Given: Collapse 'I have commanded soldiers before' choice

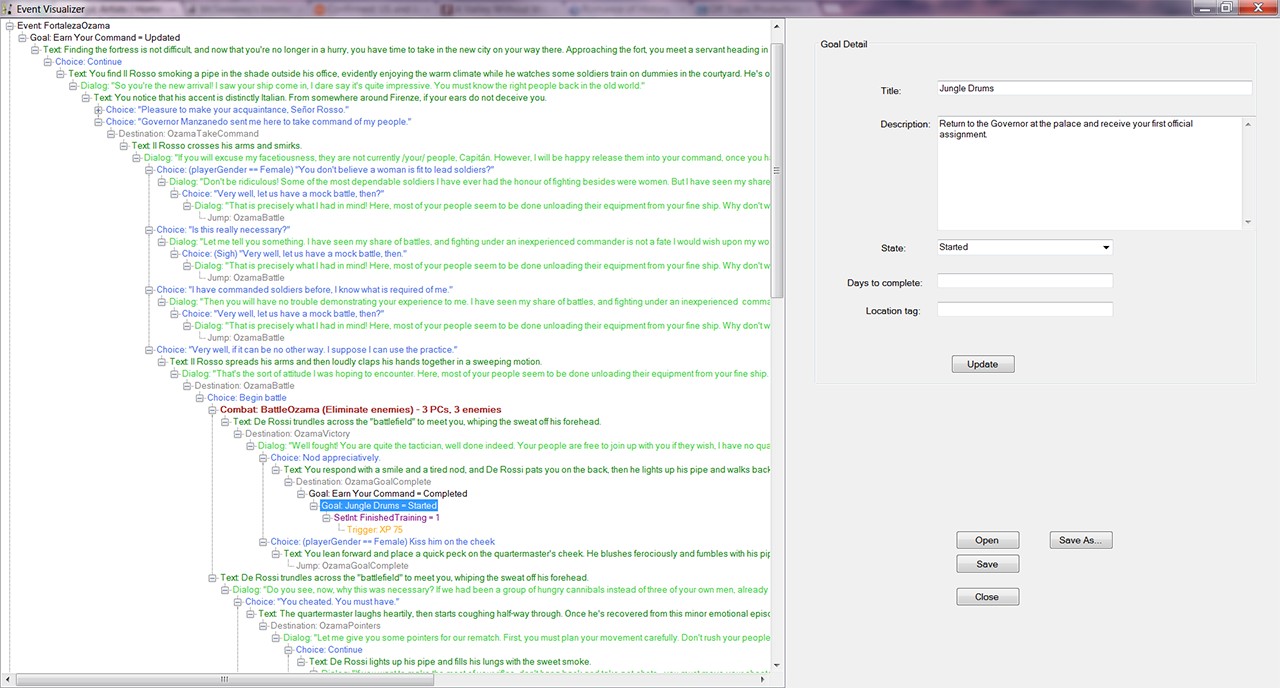Looking at the screenshot, I should pyautogui.click(x=148, y=290).
